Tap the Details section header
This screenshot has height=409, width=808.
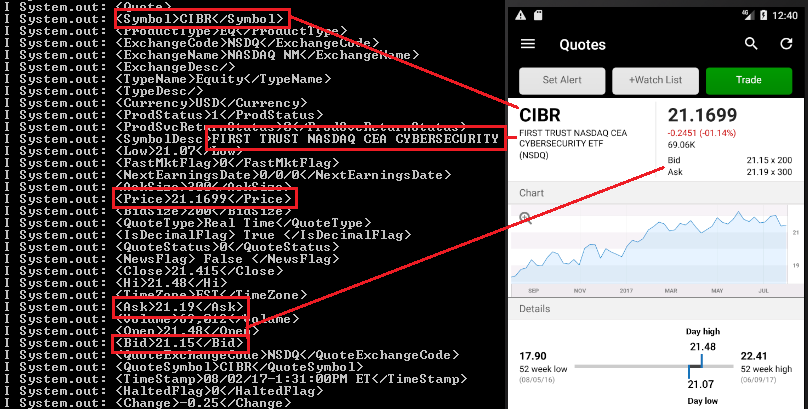655,309
